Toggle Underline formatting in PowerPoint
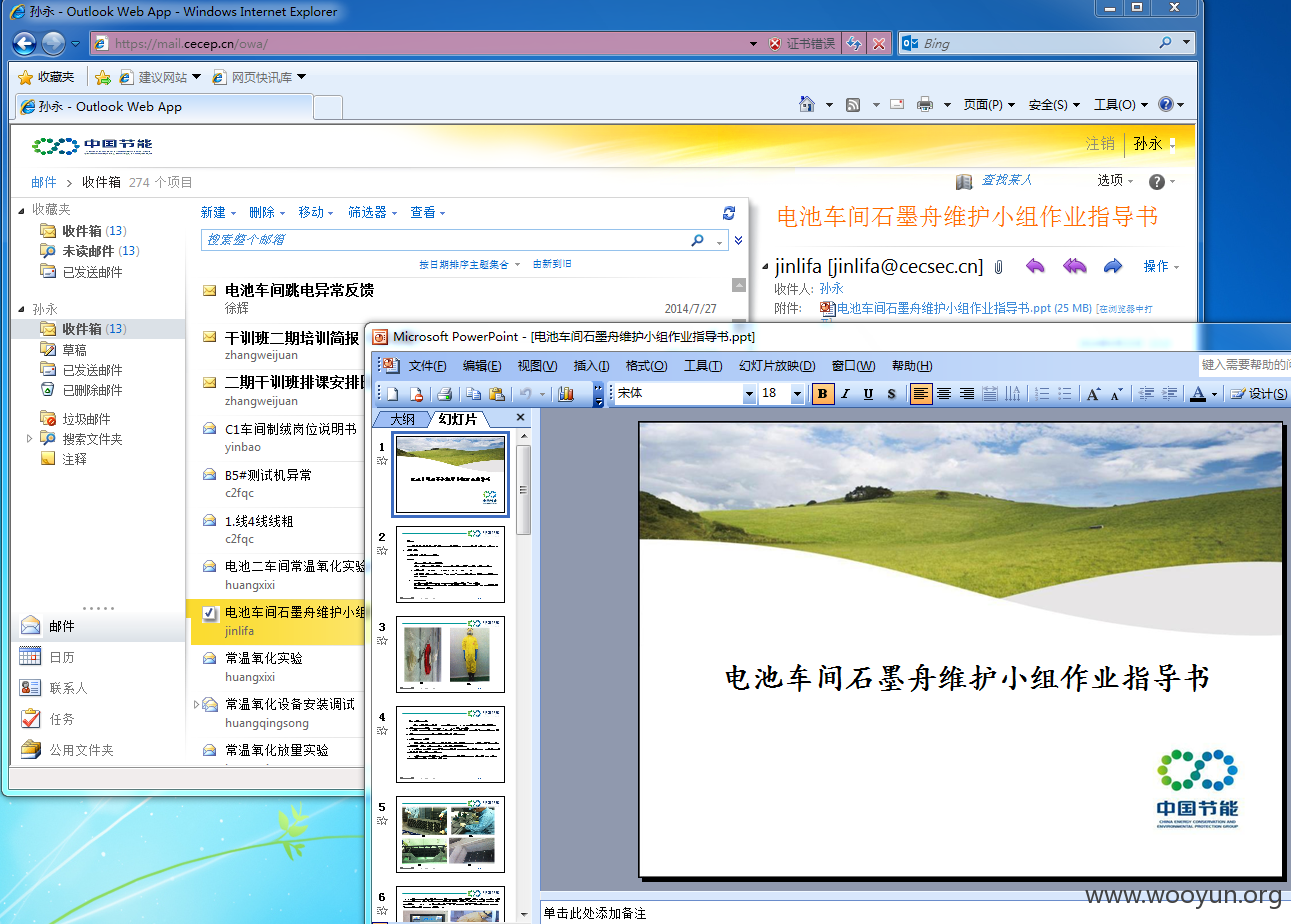Viewport: 1291px width, 924px height. (x=868, y=394)
